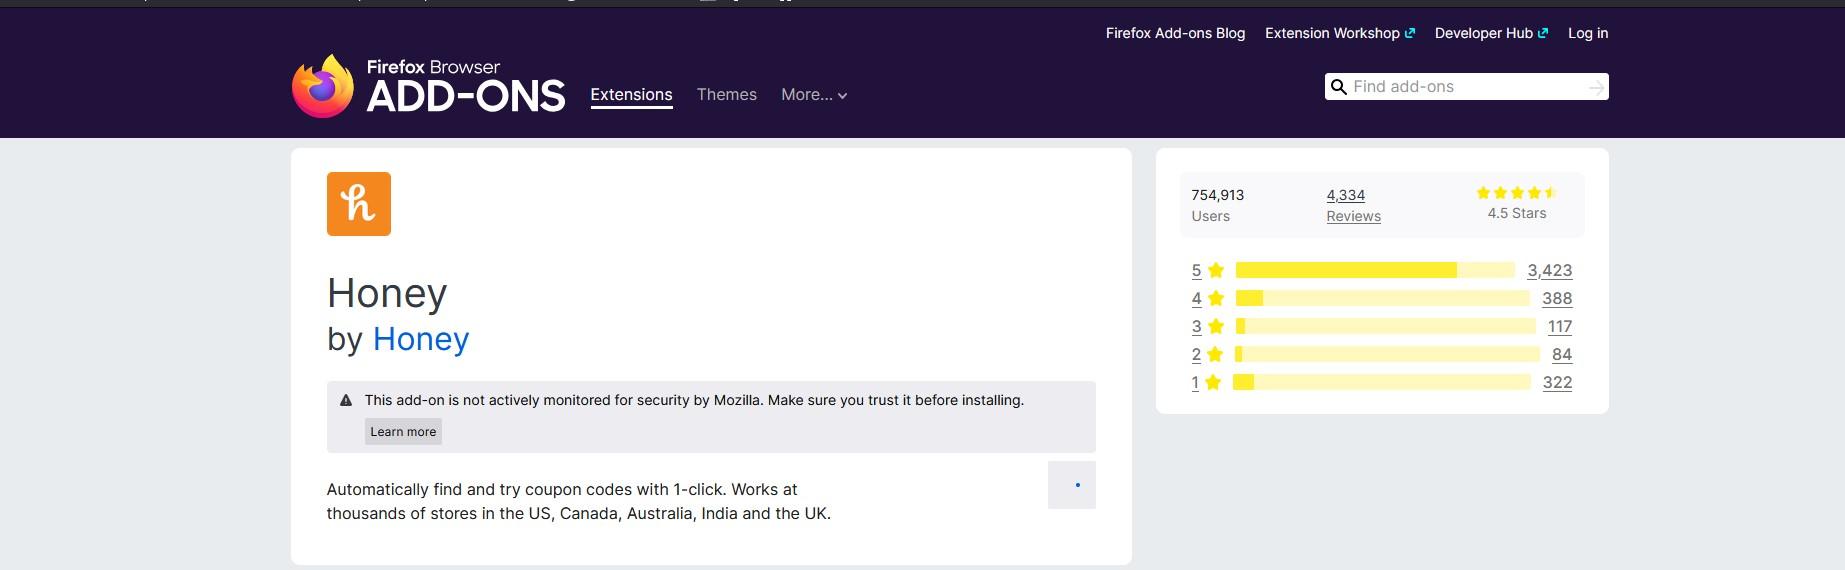This screenshot has width=1845, height=570.
Task: Click the Log in link
Action: click(x=1588, y=33)
